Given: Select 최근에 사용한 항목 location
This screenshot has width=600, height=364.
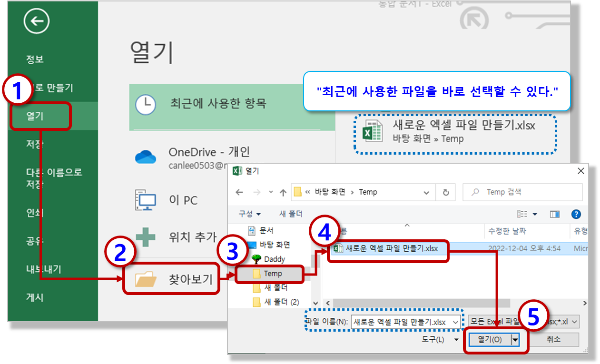Looking at the screenshot, I should [x=232, y=108].
